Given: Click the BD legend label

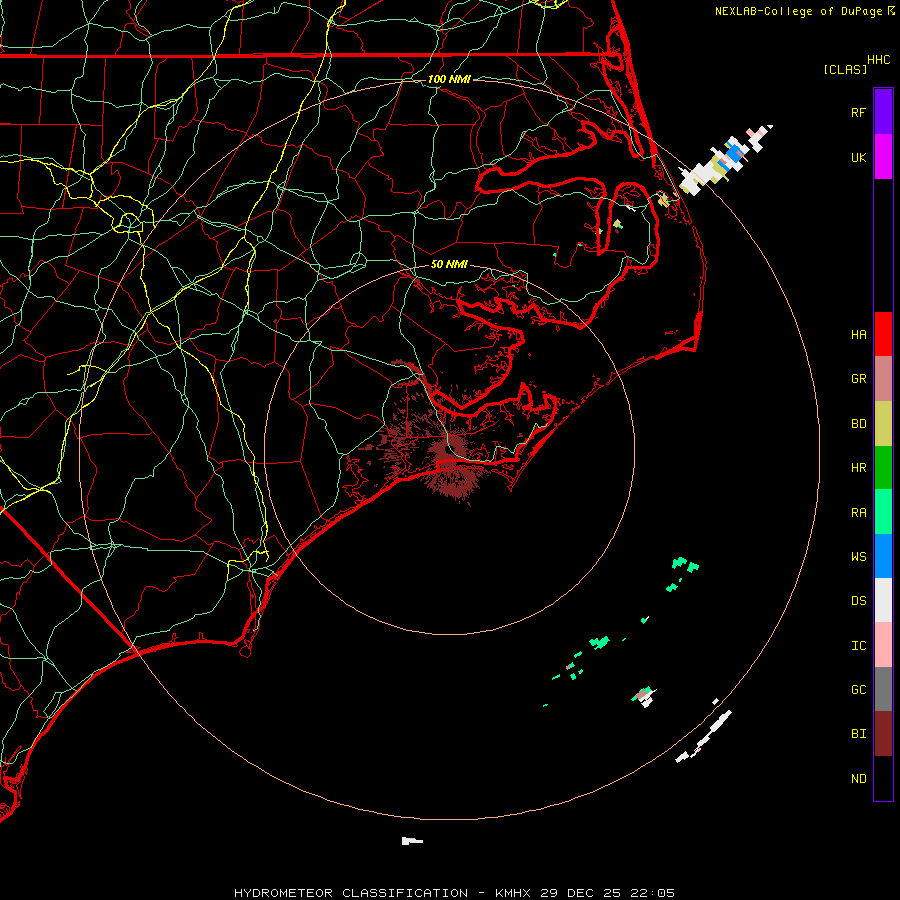Looking at the screenshot, I should [x=858, y=424].
